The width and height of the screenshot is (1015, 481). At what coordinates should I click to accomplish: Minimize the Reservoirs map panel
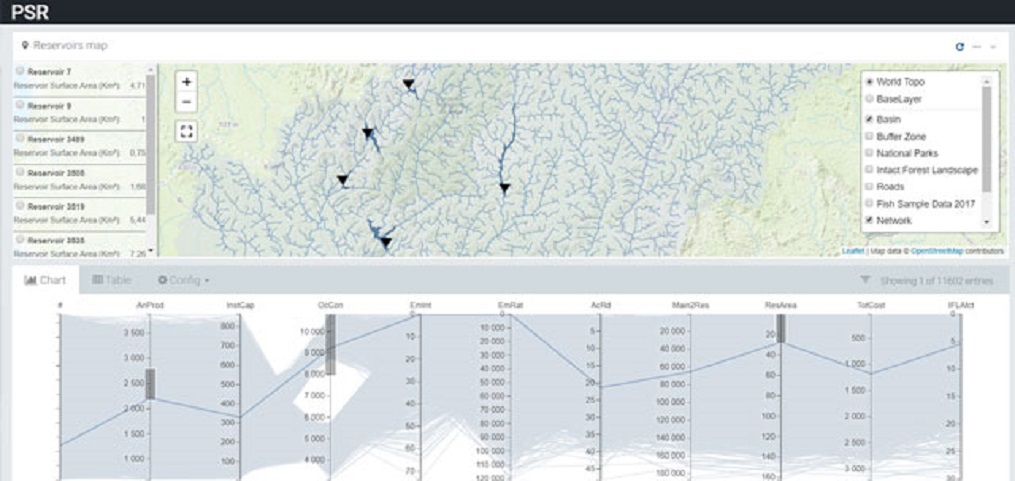(976, 47)
